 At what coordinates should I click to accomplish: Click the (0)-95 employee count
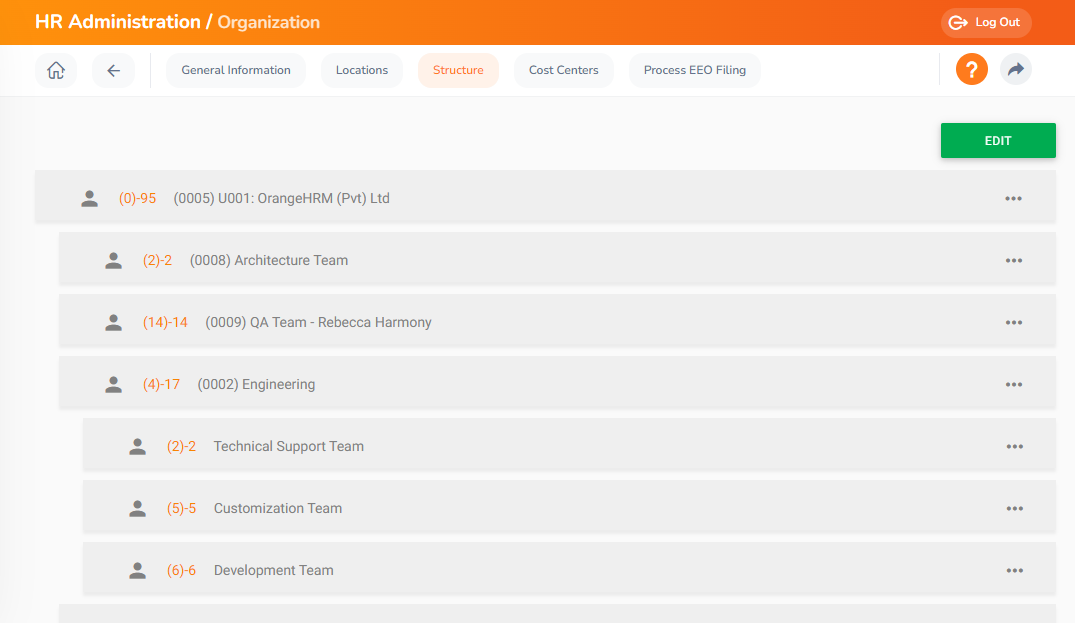pos(137,199)
